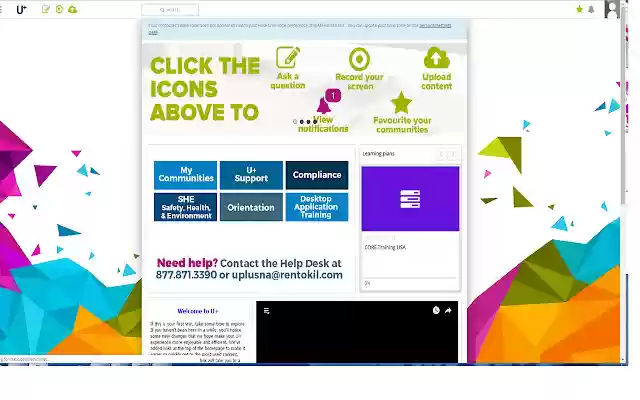Click inside the Search field
The image size is (640, 400).
pyautogui.click(x=170, y=10)
